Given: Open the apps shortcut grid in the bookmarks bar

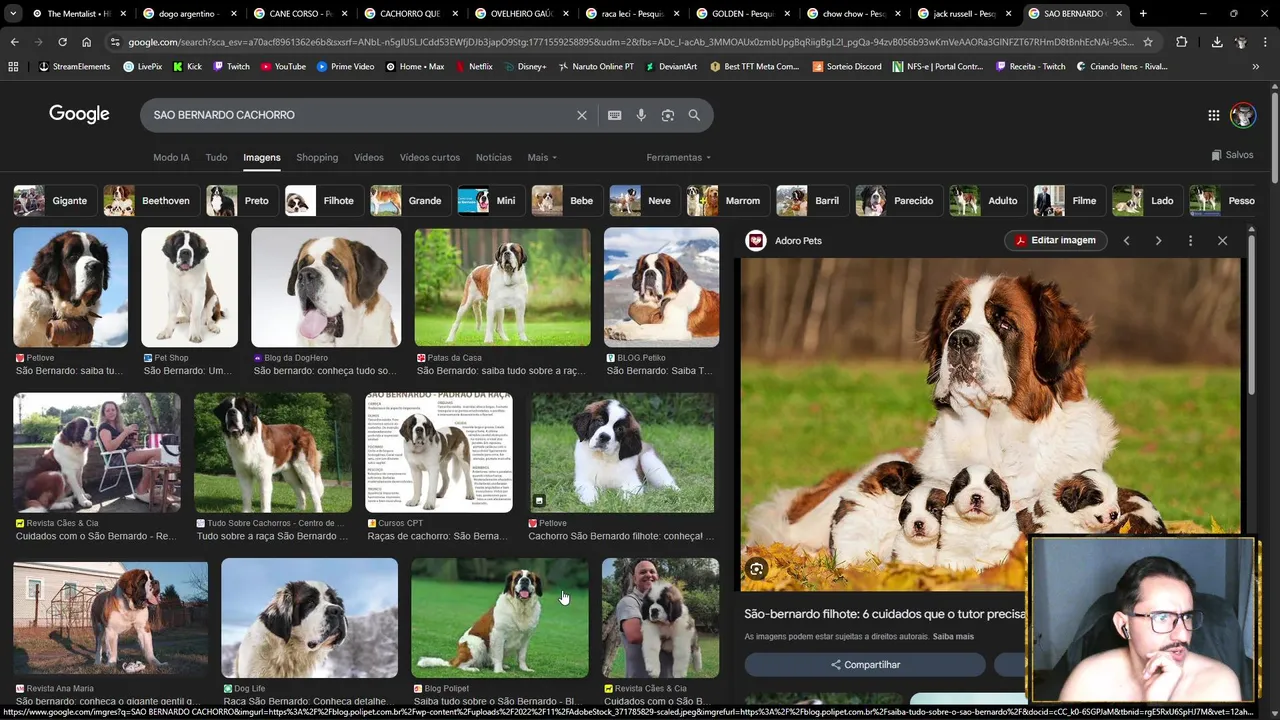Looking at the screenshot, I should tap(13, 66).
